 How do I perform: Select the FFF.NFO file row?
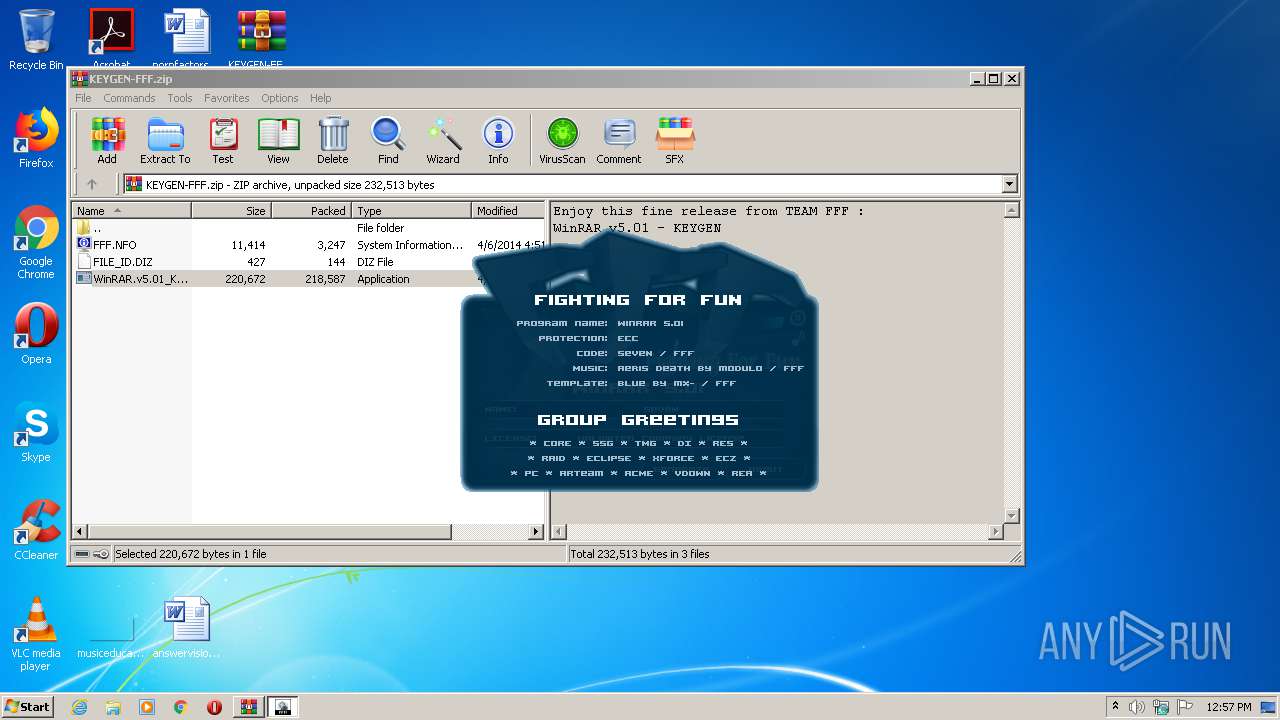[309, 245]
